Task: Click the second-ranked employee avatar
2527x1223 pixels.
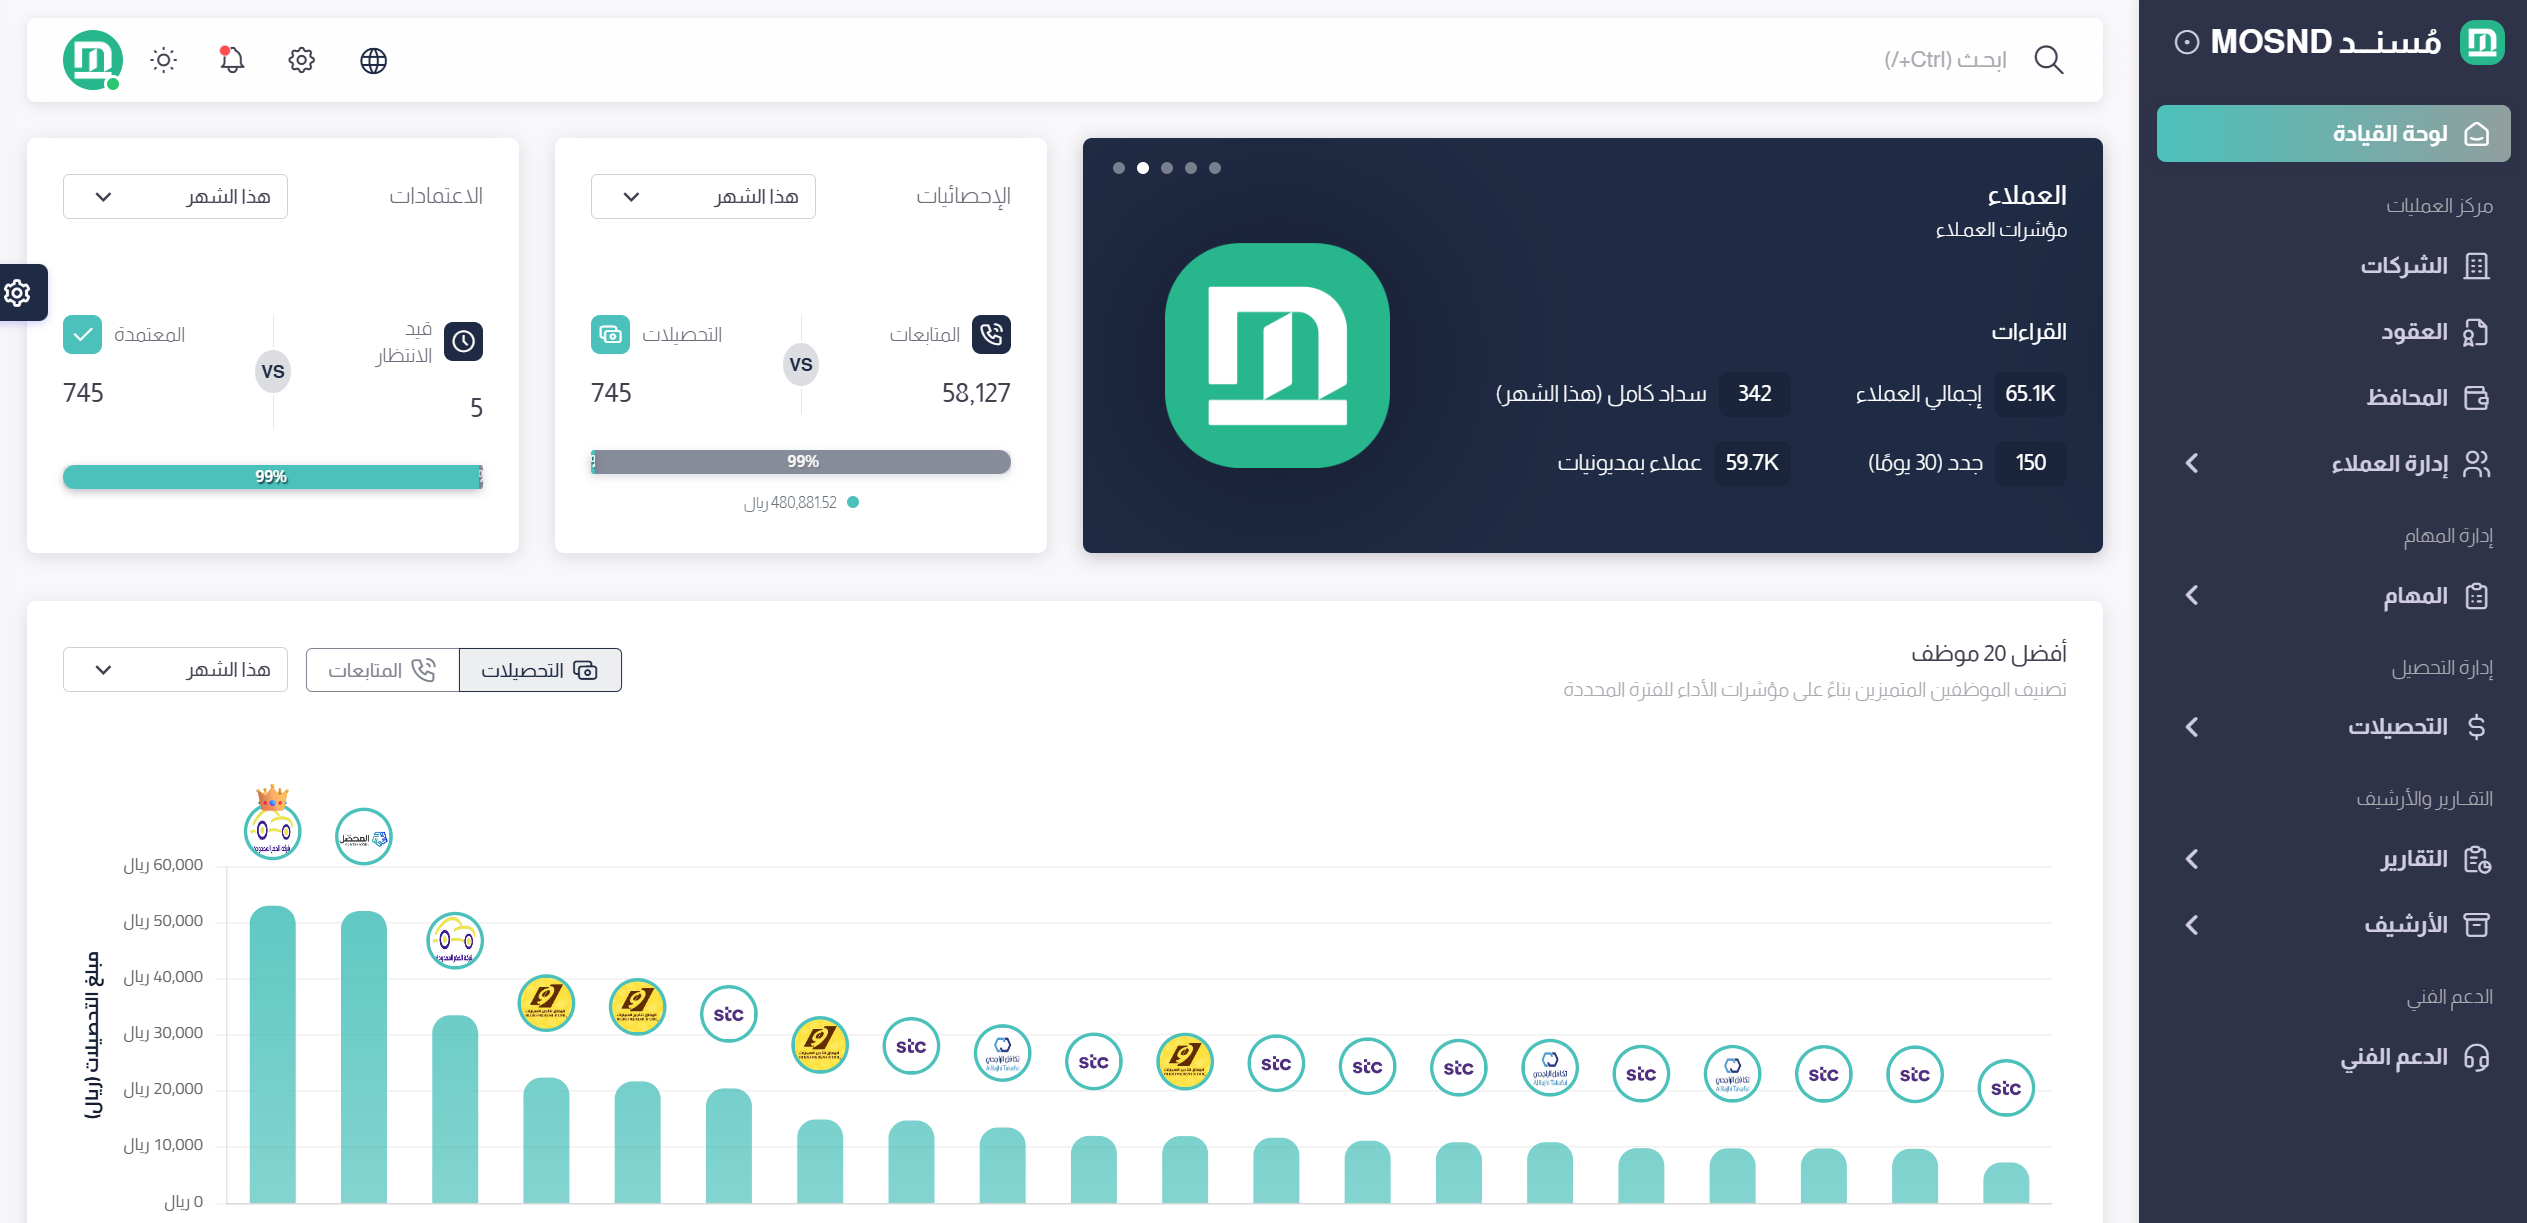Action: tap(363, 836)
